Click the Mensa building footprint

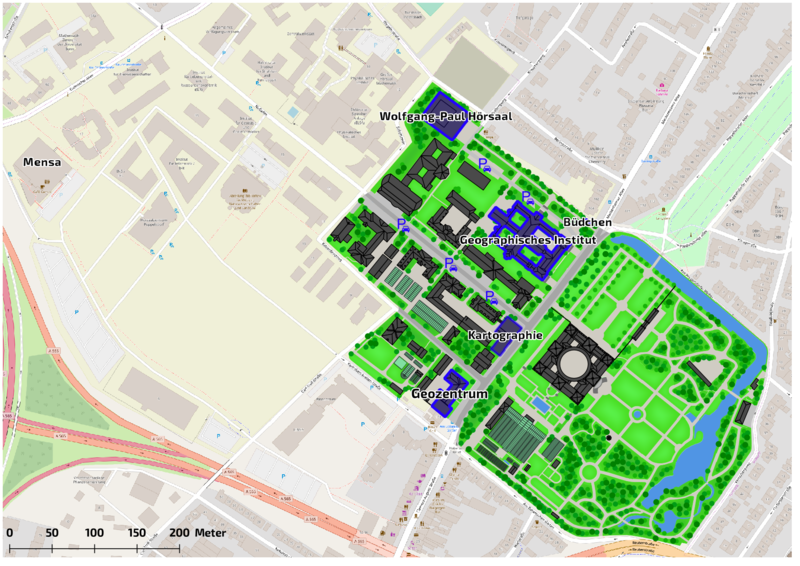pyautogui.click(x=40, y=182)
